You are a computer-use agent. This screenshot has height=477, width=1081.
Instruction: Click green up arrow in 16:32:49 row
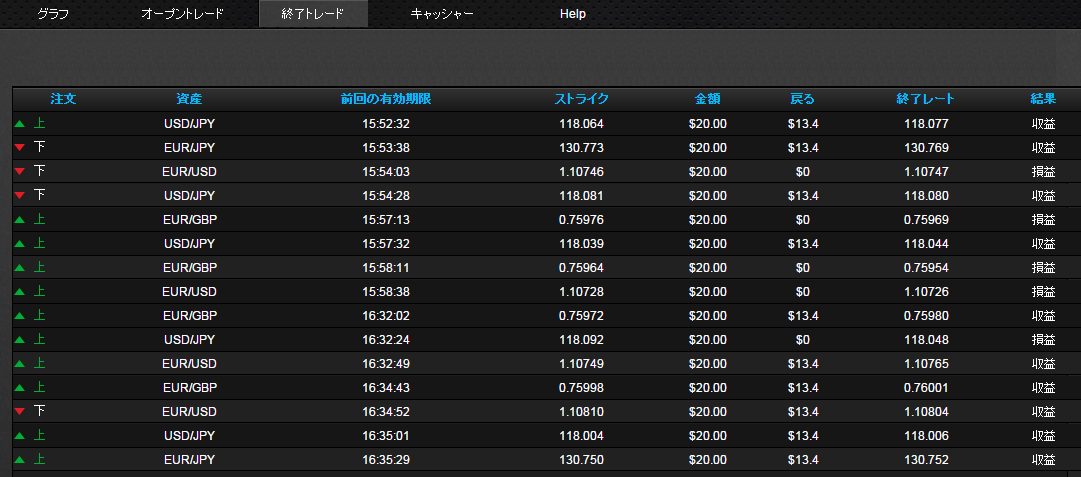(x=20, y=363)
